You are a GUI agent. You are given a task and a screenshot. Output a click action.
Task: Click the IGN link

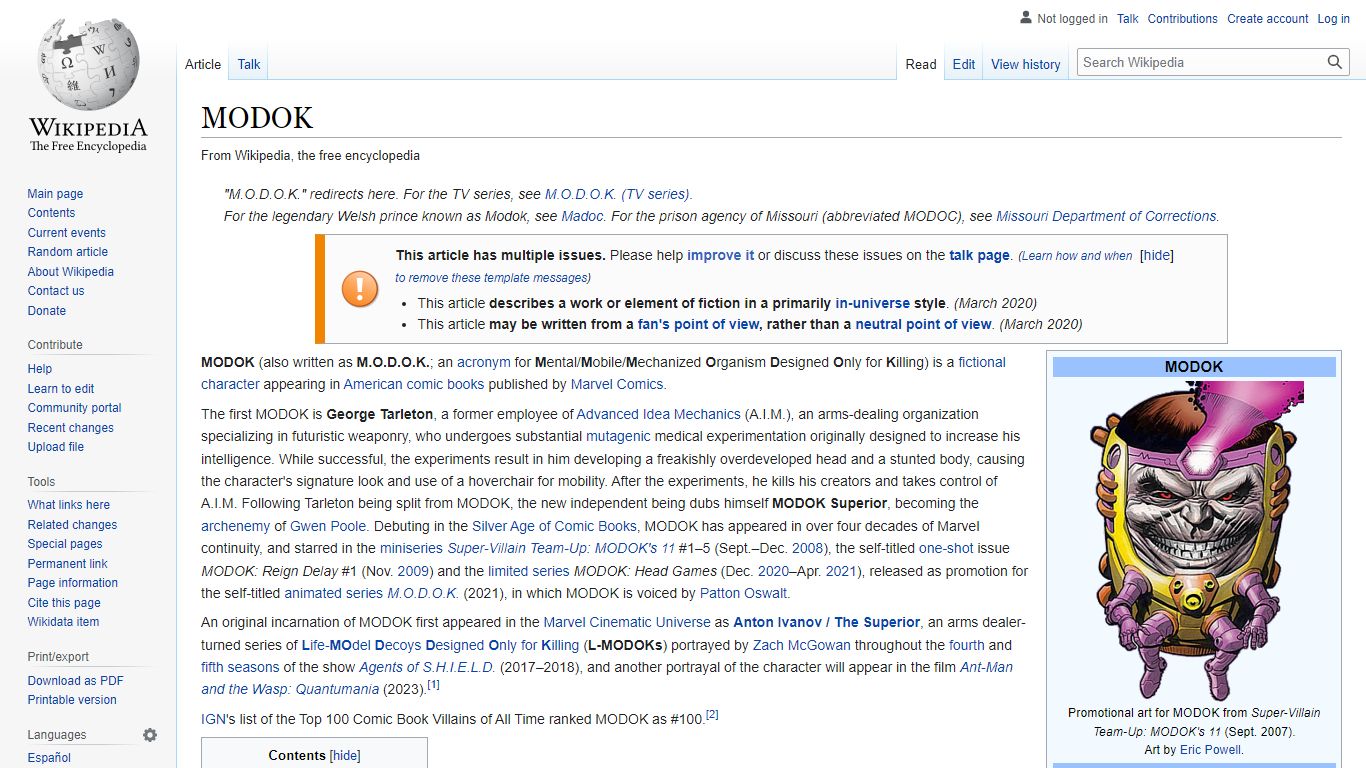click(213, 719)
